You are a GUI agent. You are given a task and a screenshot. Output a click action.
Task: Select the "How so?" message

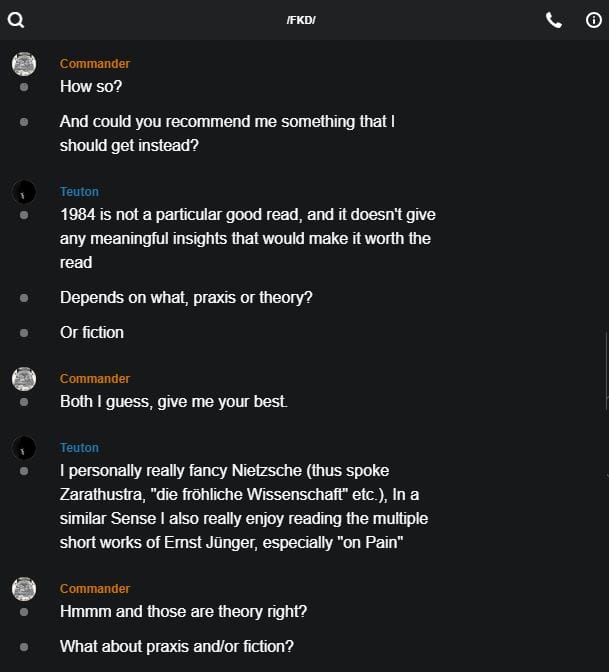pos(91,87)
